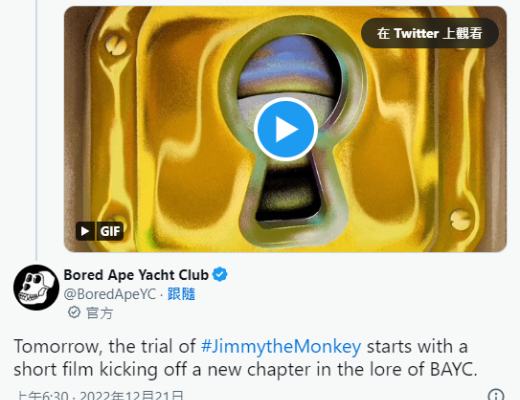Open the @BoredApeYC handle
Screen dimensions: 520x400
(110, 294)
